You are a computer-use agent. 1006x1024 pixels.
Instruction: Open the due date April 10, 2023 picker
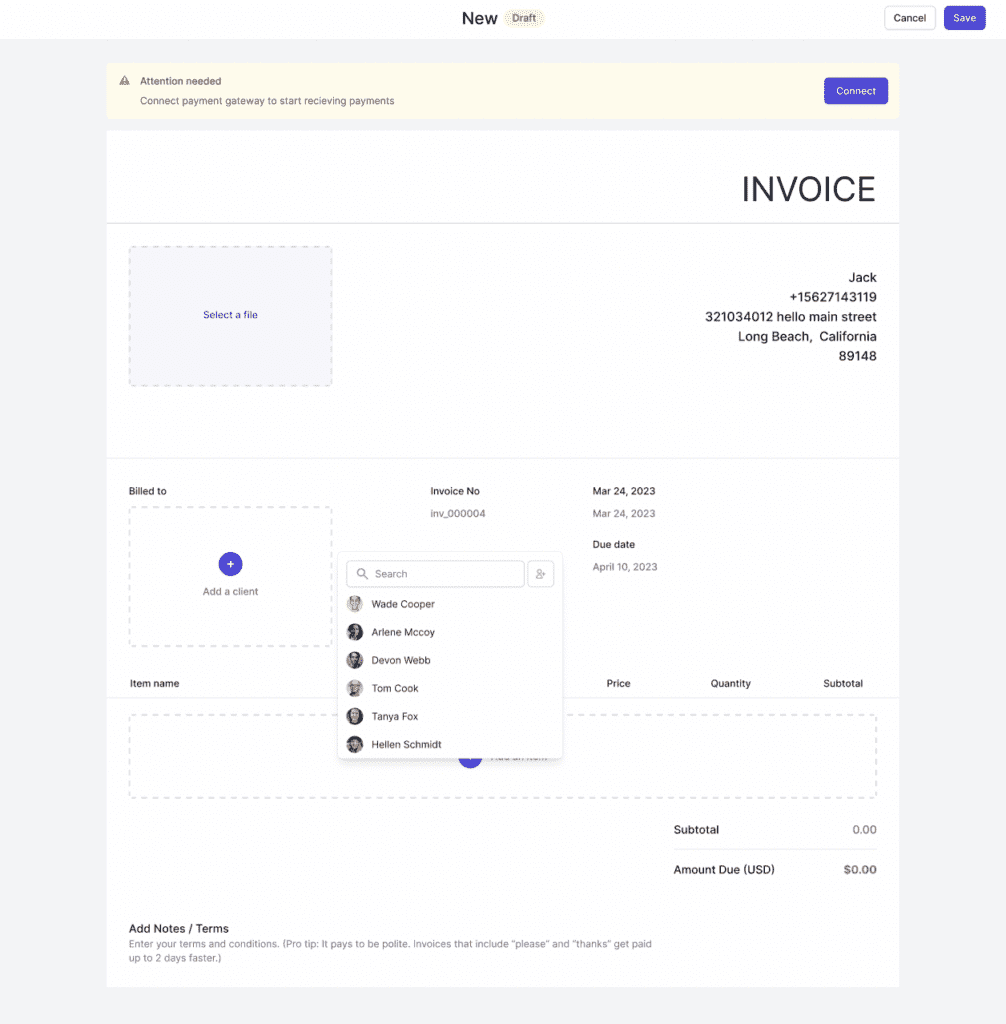[x=625, y=567]
